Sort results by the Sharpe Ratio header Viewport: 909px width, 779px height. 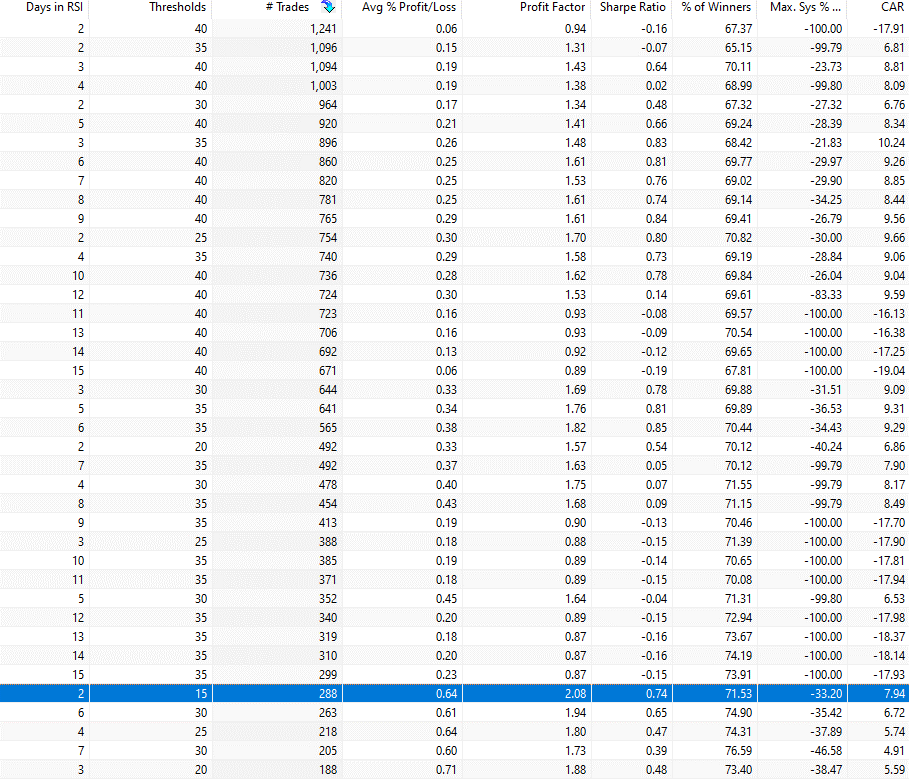point(632,8)
